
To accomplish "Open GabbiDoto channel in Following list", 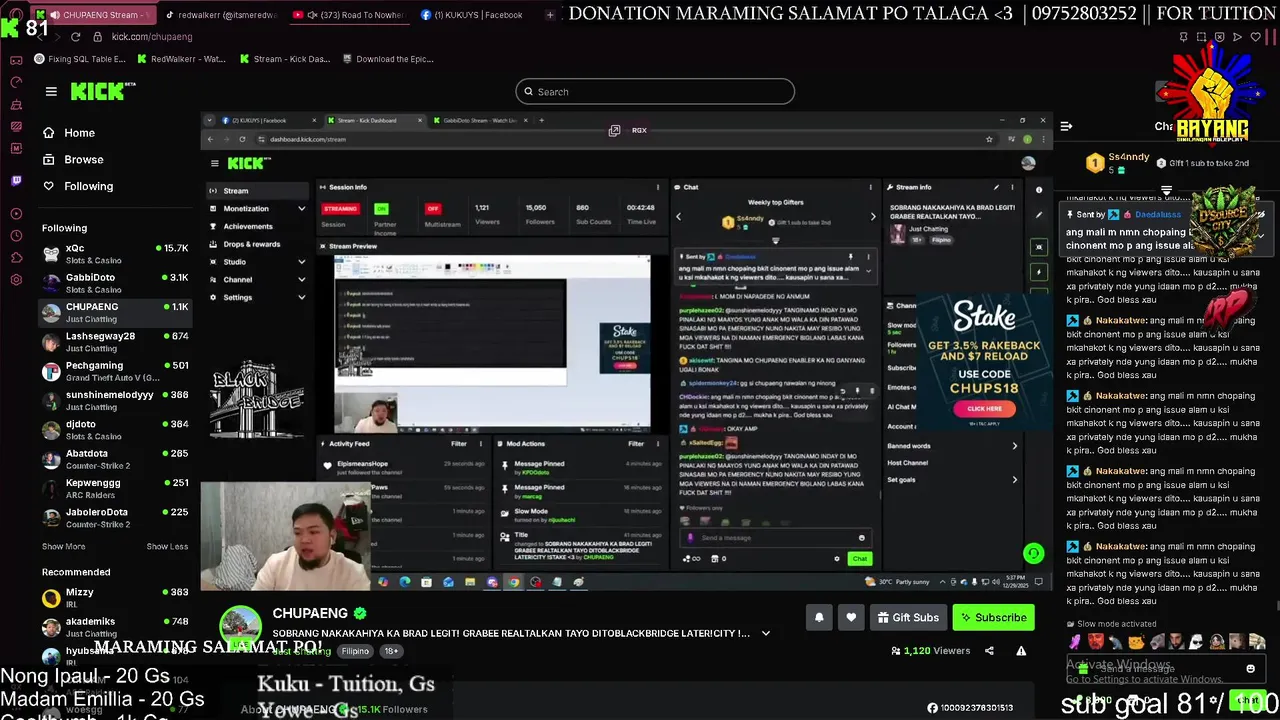I will (x=114, y=283).
